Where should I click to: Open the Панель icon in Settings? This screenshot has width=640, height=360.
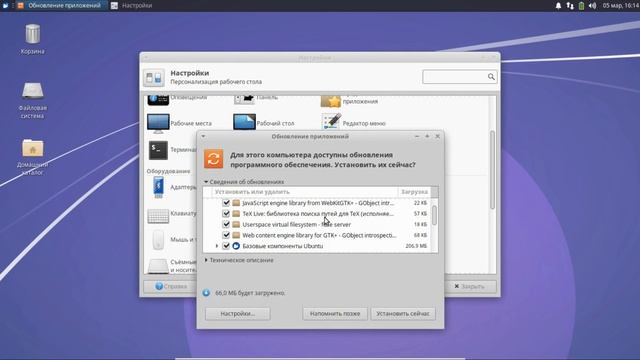tap(244, 100)
